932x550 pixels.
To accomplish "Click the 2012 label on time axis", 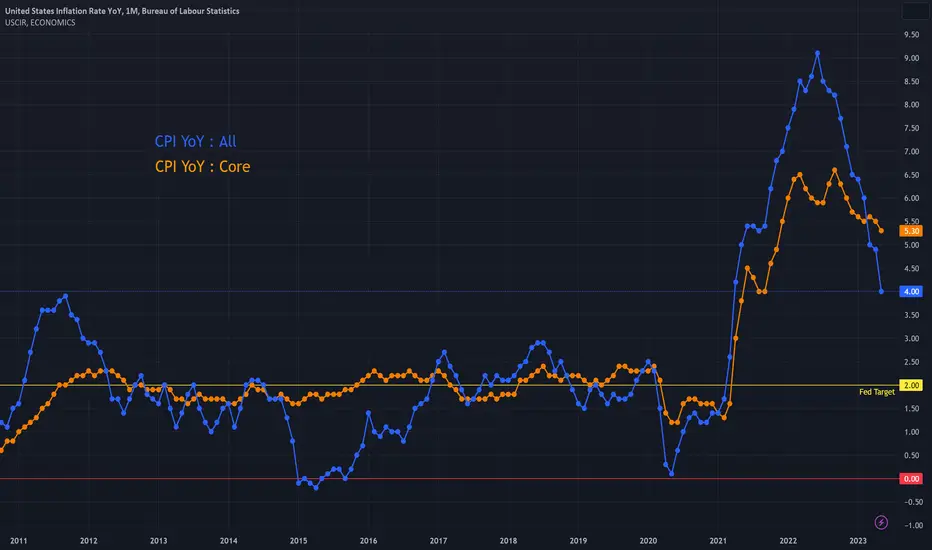I will (x=89, y=540).
